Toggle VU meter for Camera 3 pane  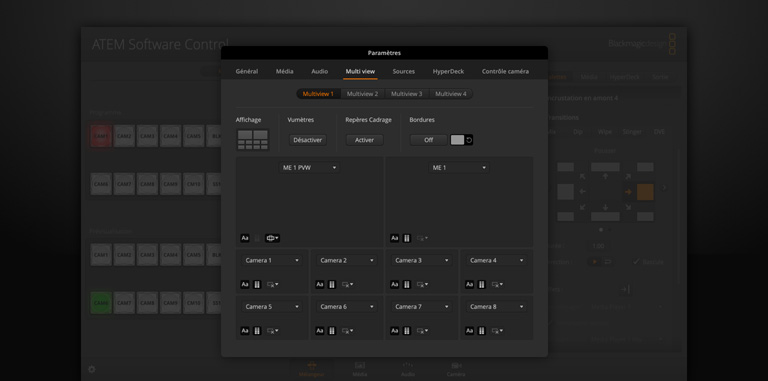pos(407,284)
